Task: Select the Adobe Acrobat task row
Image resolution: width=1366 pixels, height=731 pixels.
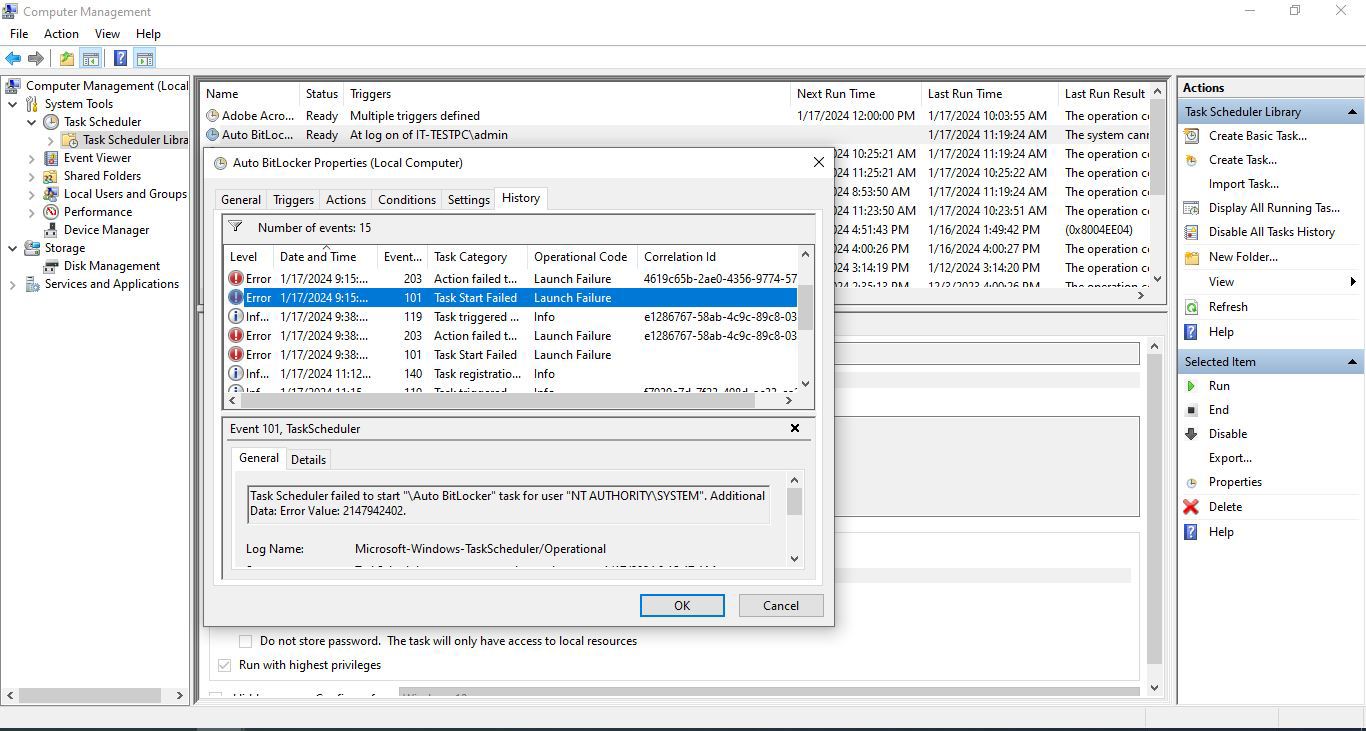Action: (676, 116)
